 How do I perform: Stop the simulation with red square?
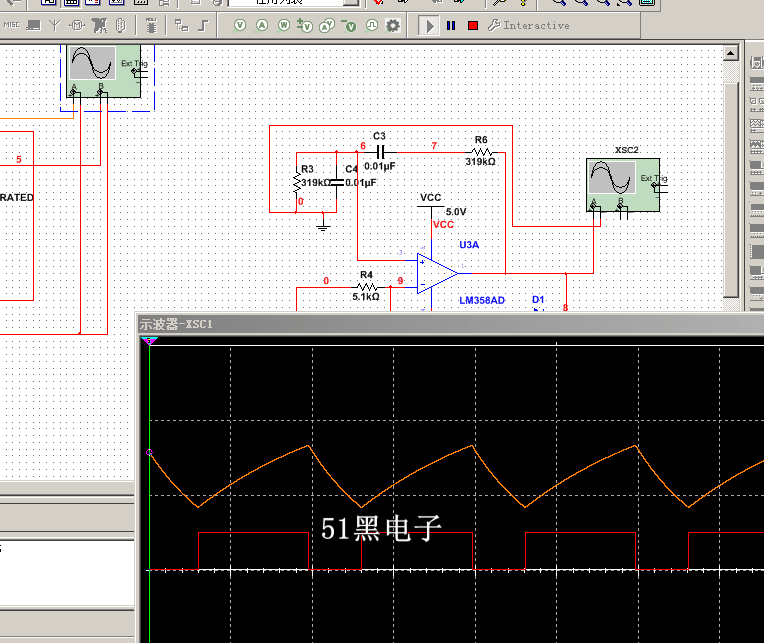coord(473,25)
